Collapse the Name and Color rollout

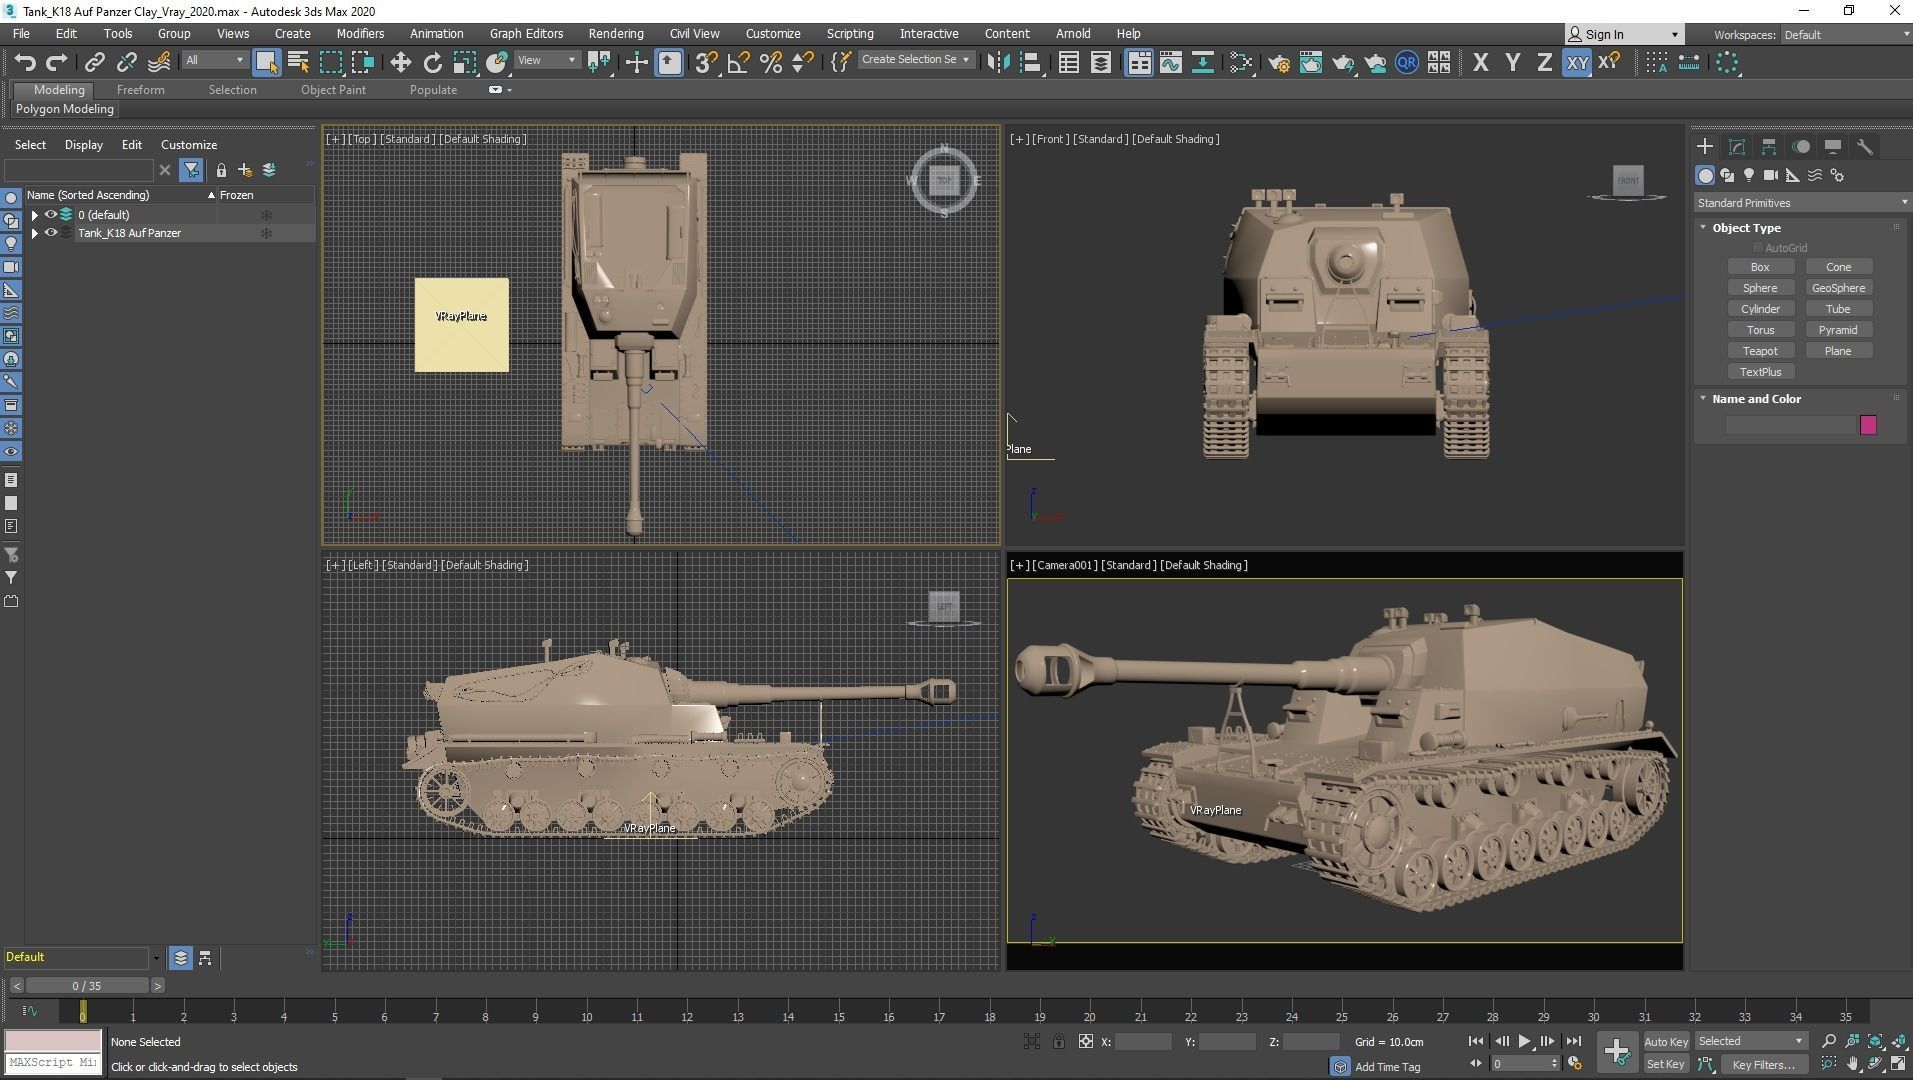pos(1703,399)
